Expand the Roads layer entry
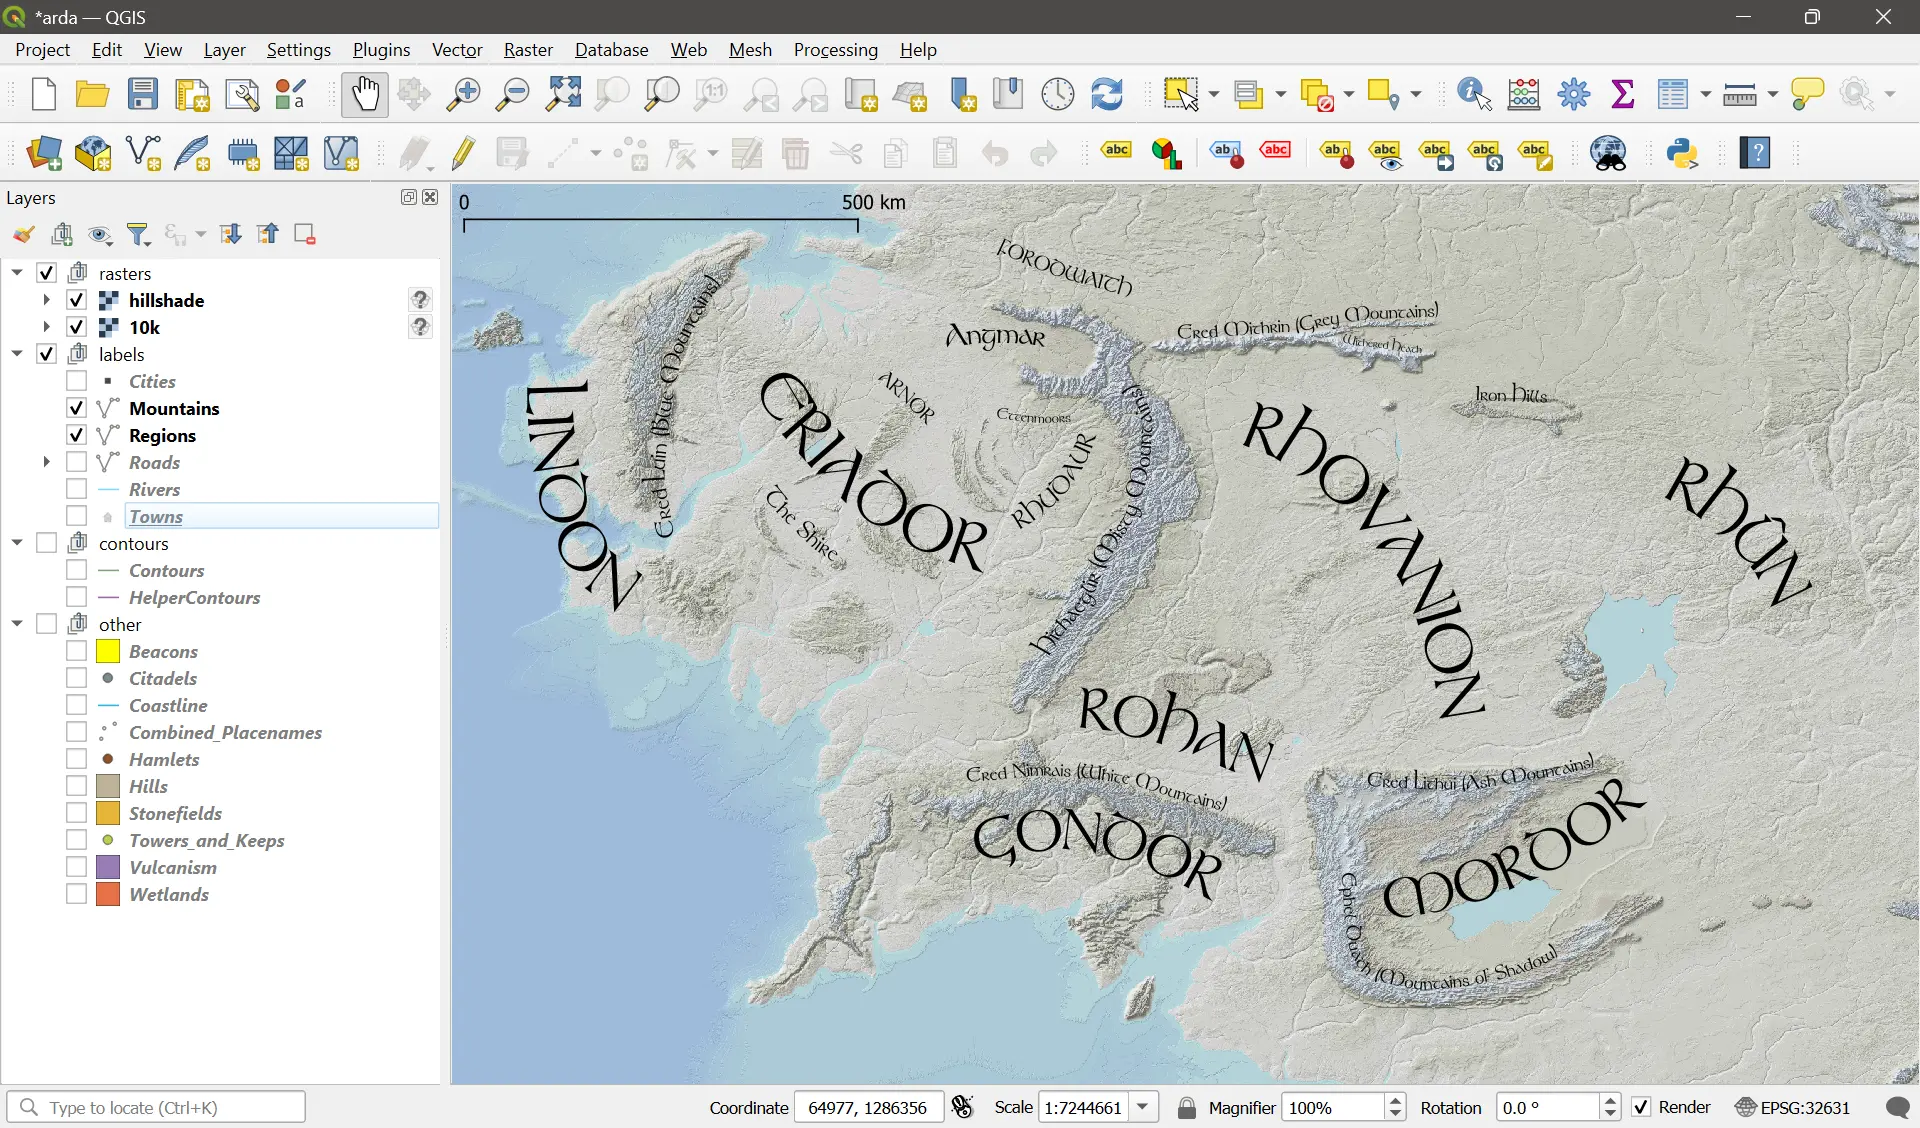 (46, 462)
